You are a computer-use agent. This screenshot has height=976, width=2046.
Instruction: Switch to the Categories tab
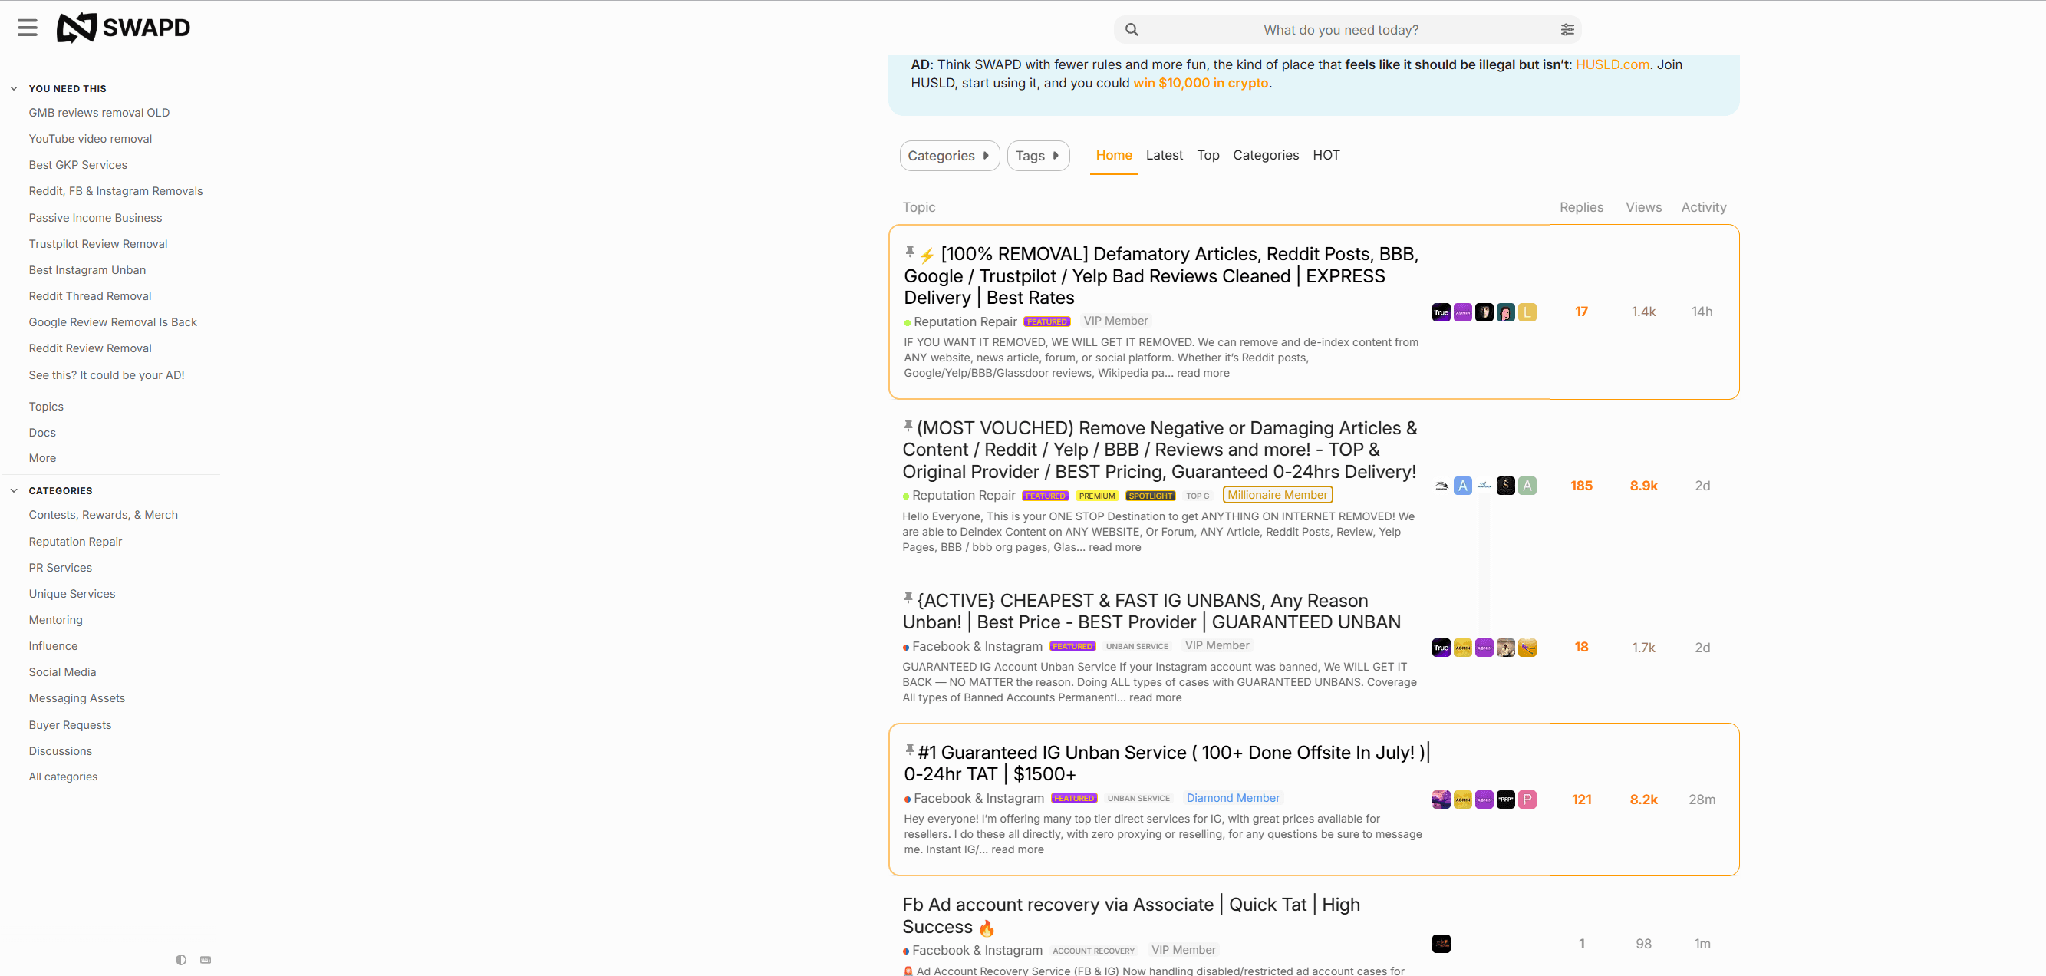(1266, 156)
